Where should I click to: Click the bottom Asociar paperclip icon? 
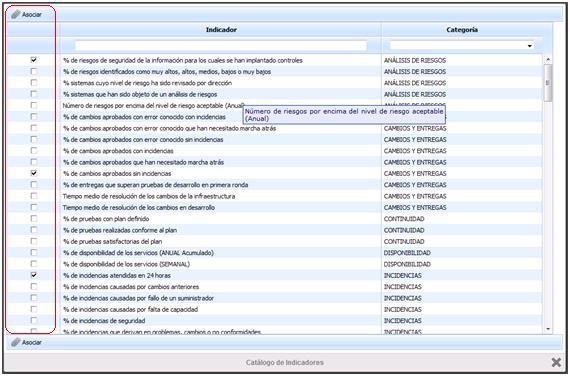point(16,342)
